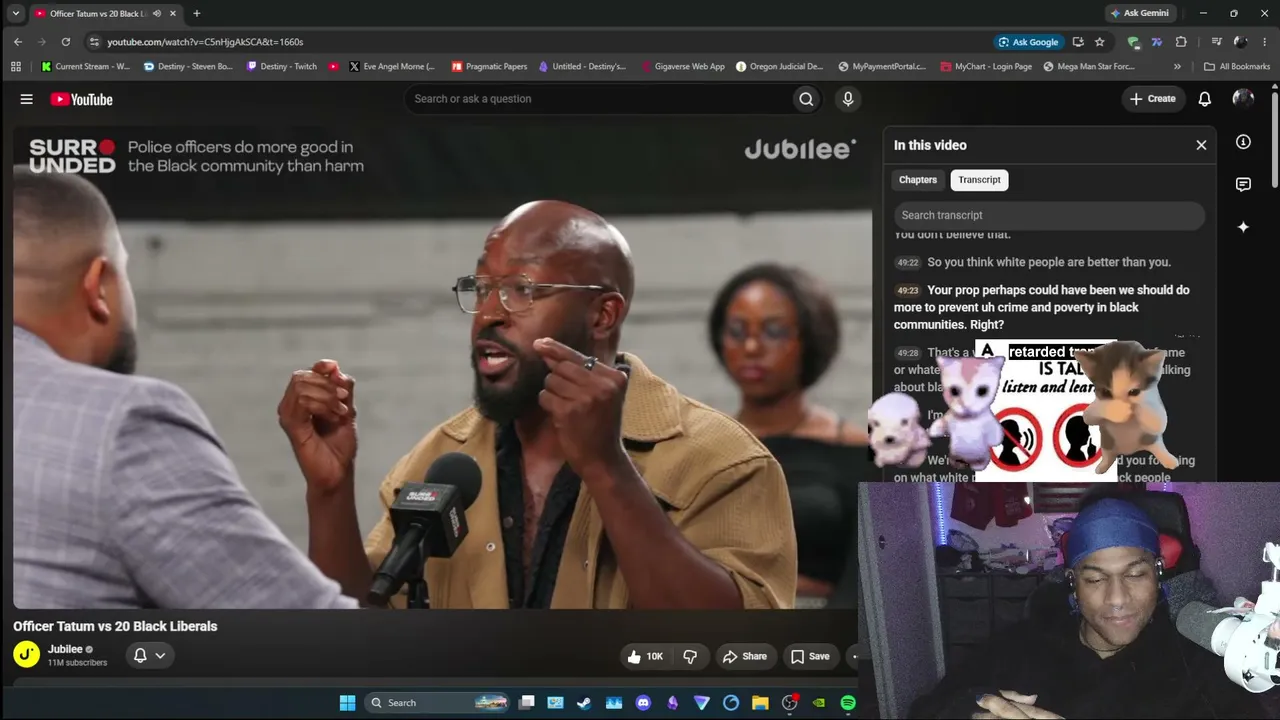Click the install app icon in address bar
The height and width of the screenshot is (720, 1280).
(1078, 42)
